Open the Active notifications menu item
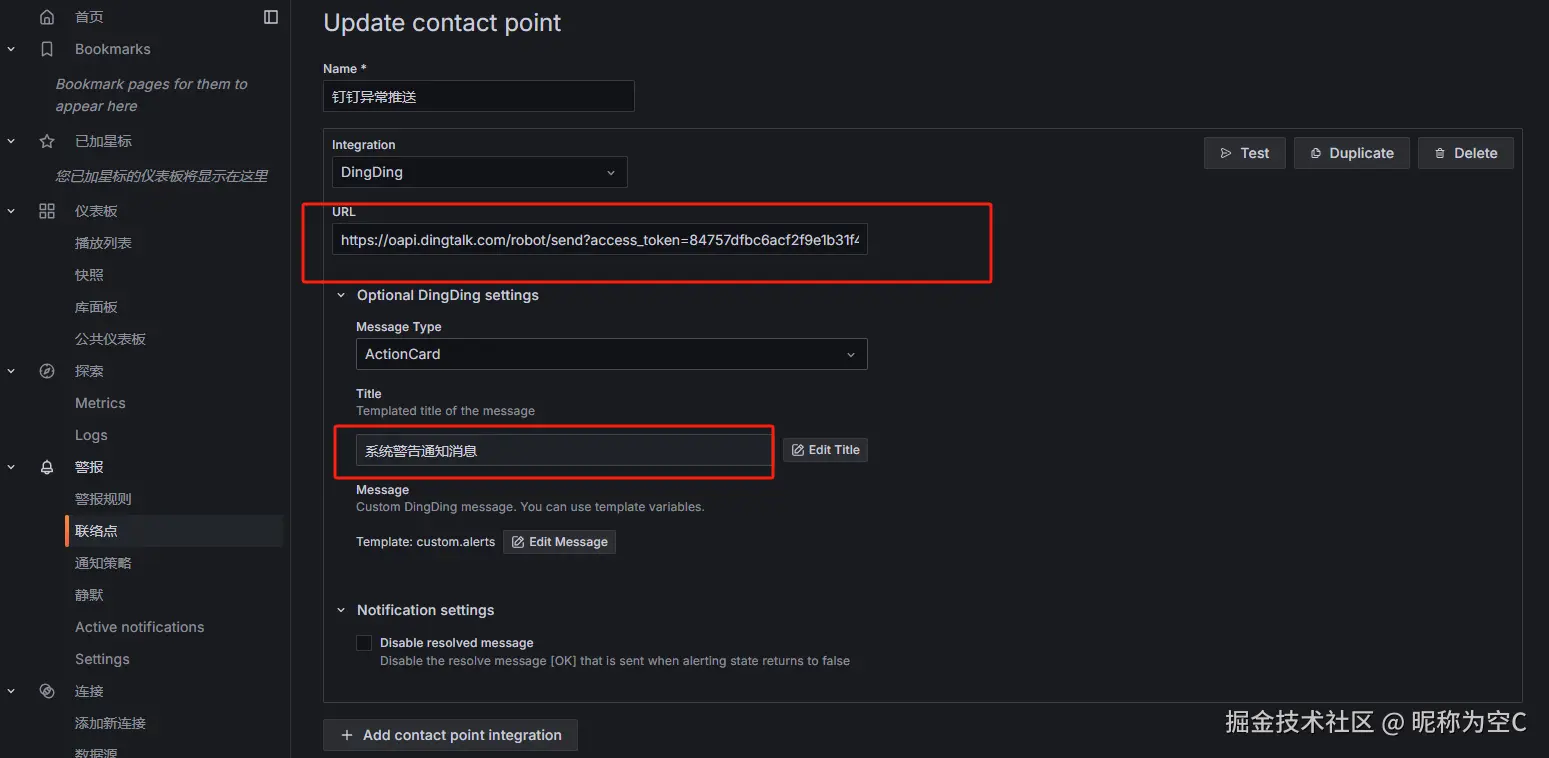The image size is (1549, 758). (139, 627)
